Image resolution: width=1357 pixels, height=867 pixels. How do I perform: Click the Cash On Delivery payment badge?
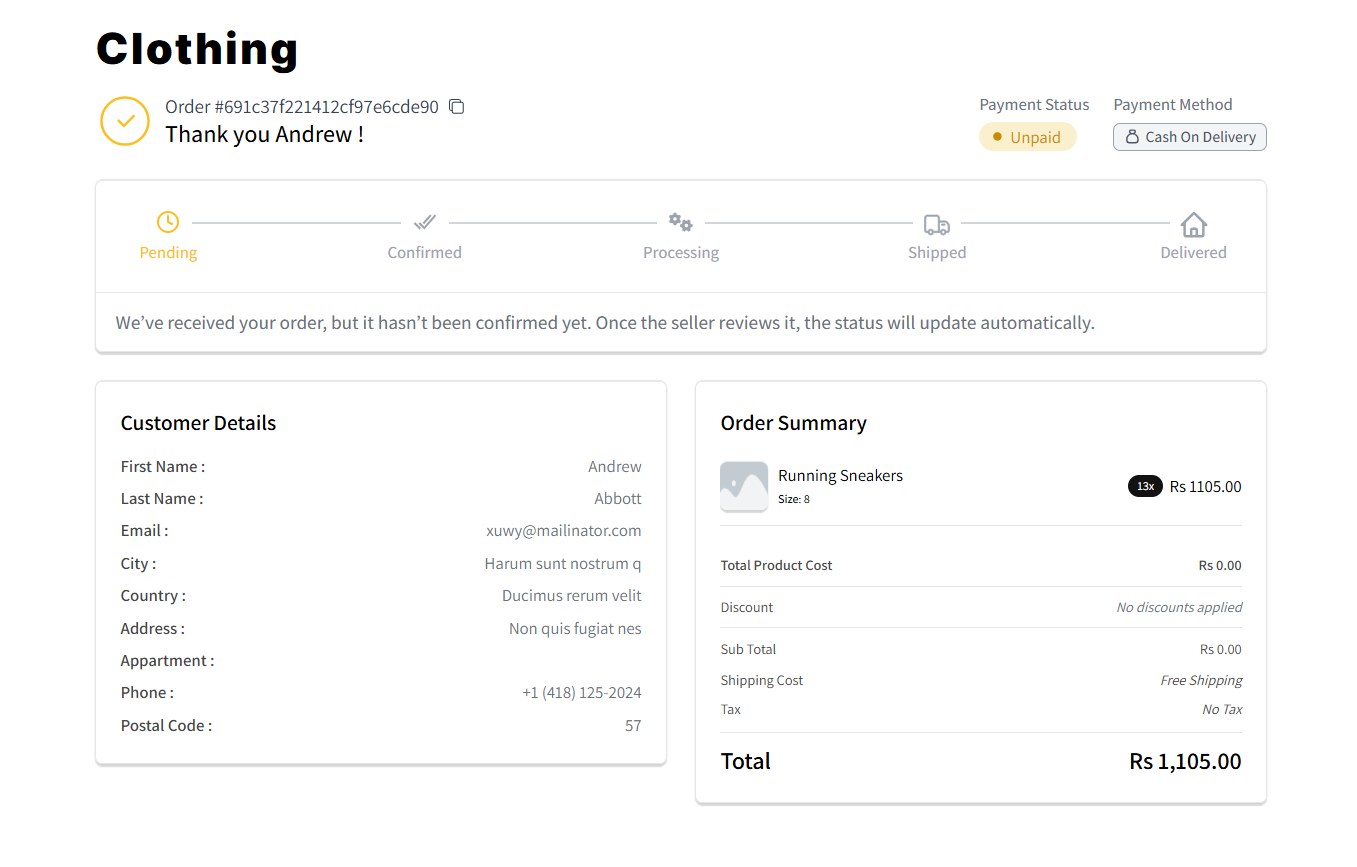coord(1189,137)
